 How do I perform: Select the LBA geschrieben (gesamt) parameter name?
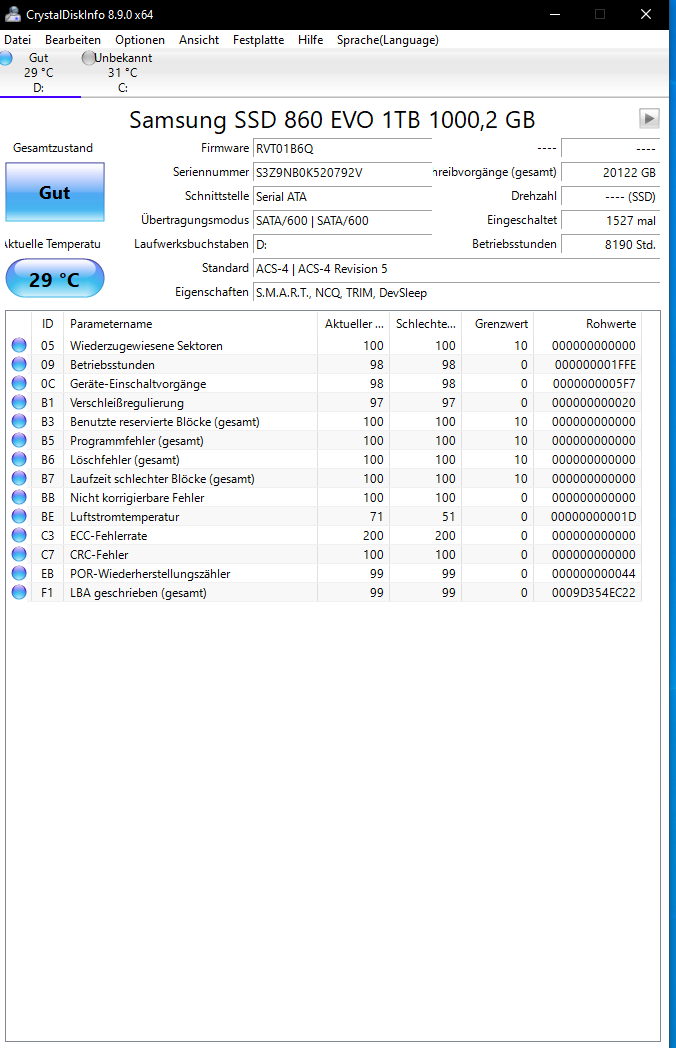[x=138, y=593]
